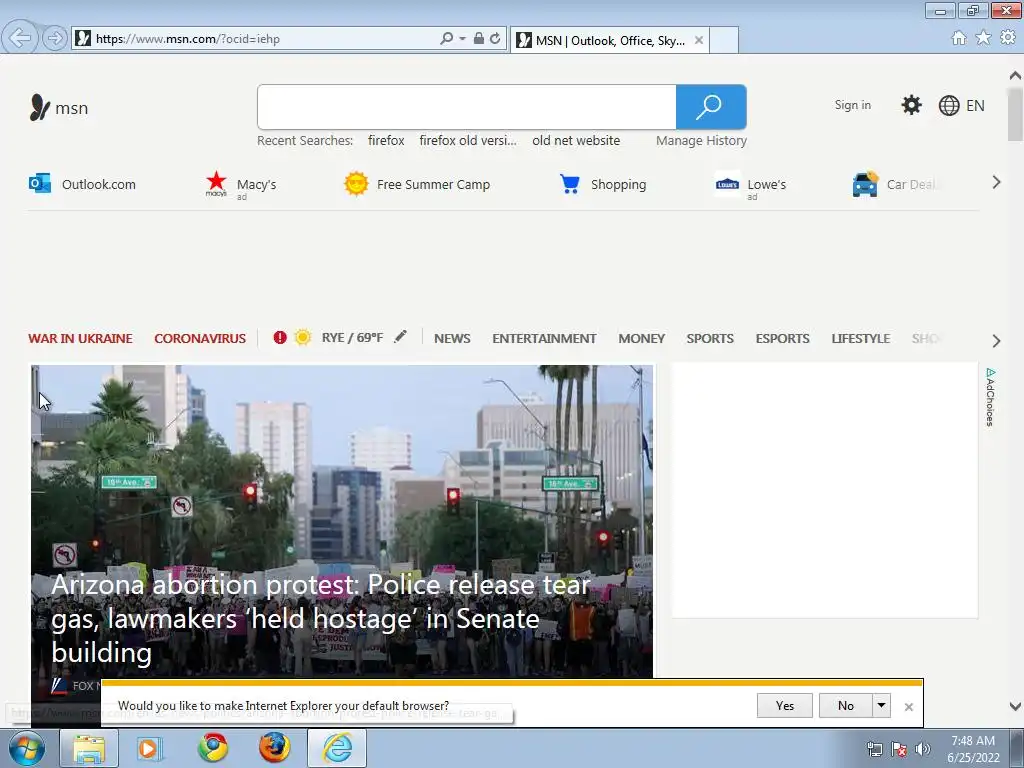Open the EN language globe selector
Viewport: 1024px width, 768px height.
click(x=961, y=105)
